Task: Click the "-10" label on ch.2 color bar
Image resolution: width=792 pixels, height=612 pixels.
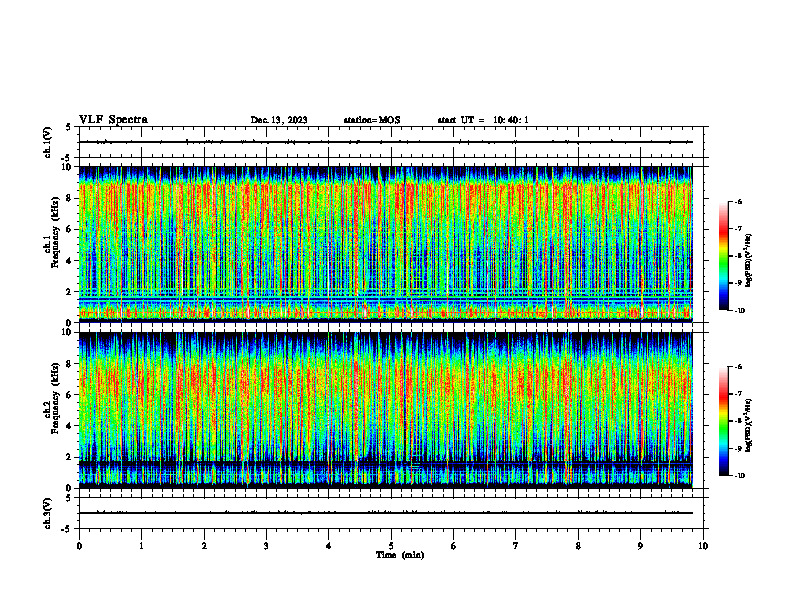Action: [x=740, y=476]
